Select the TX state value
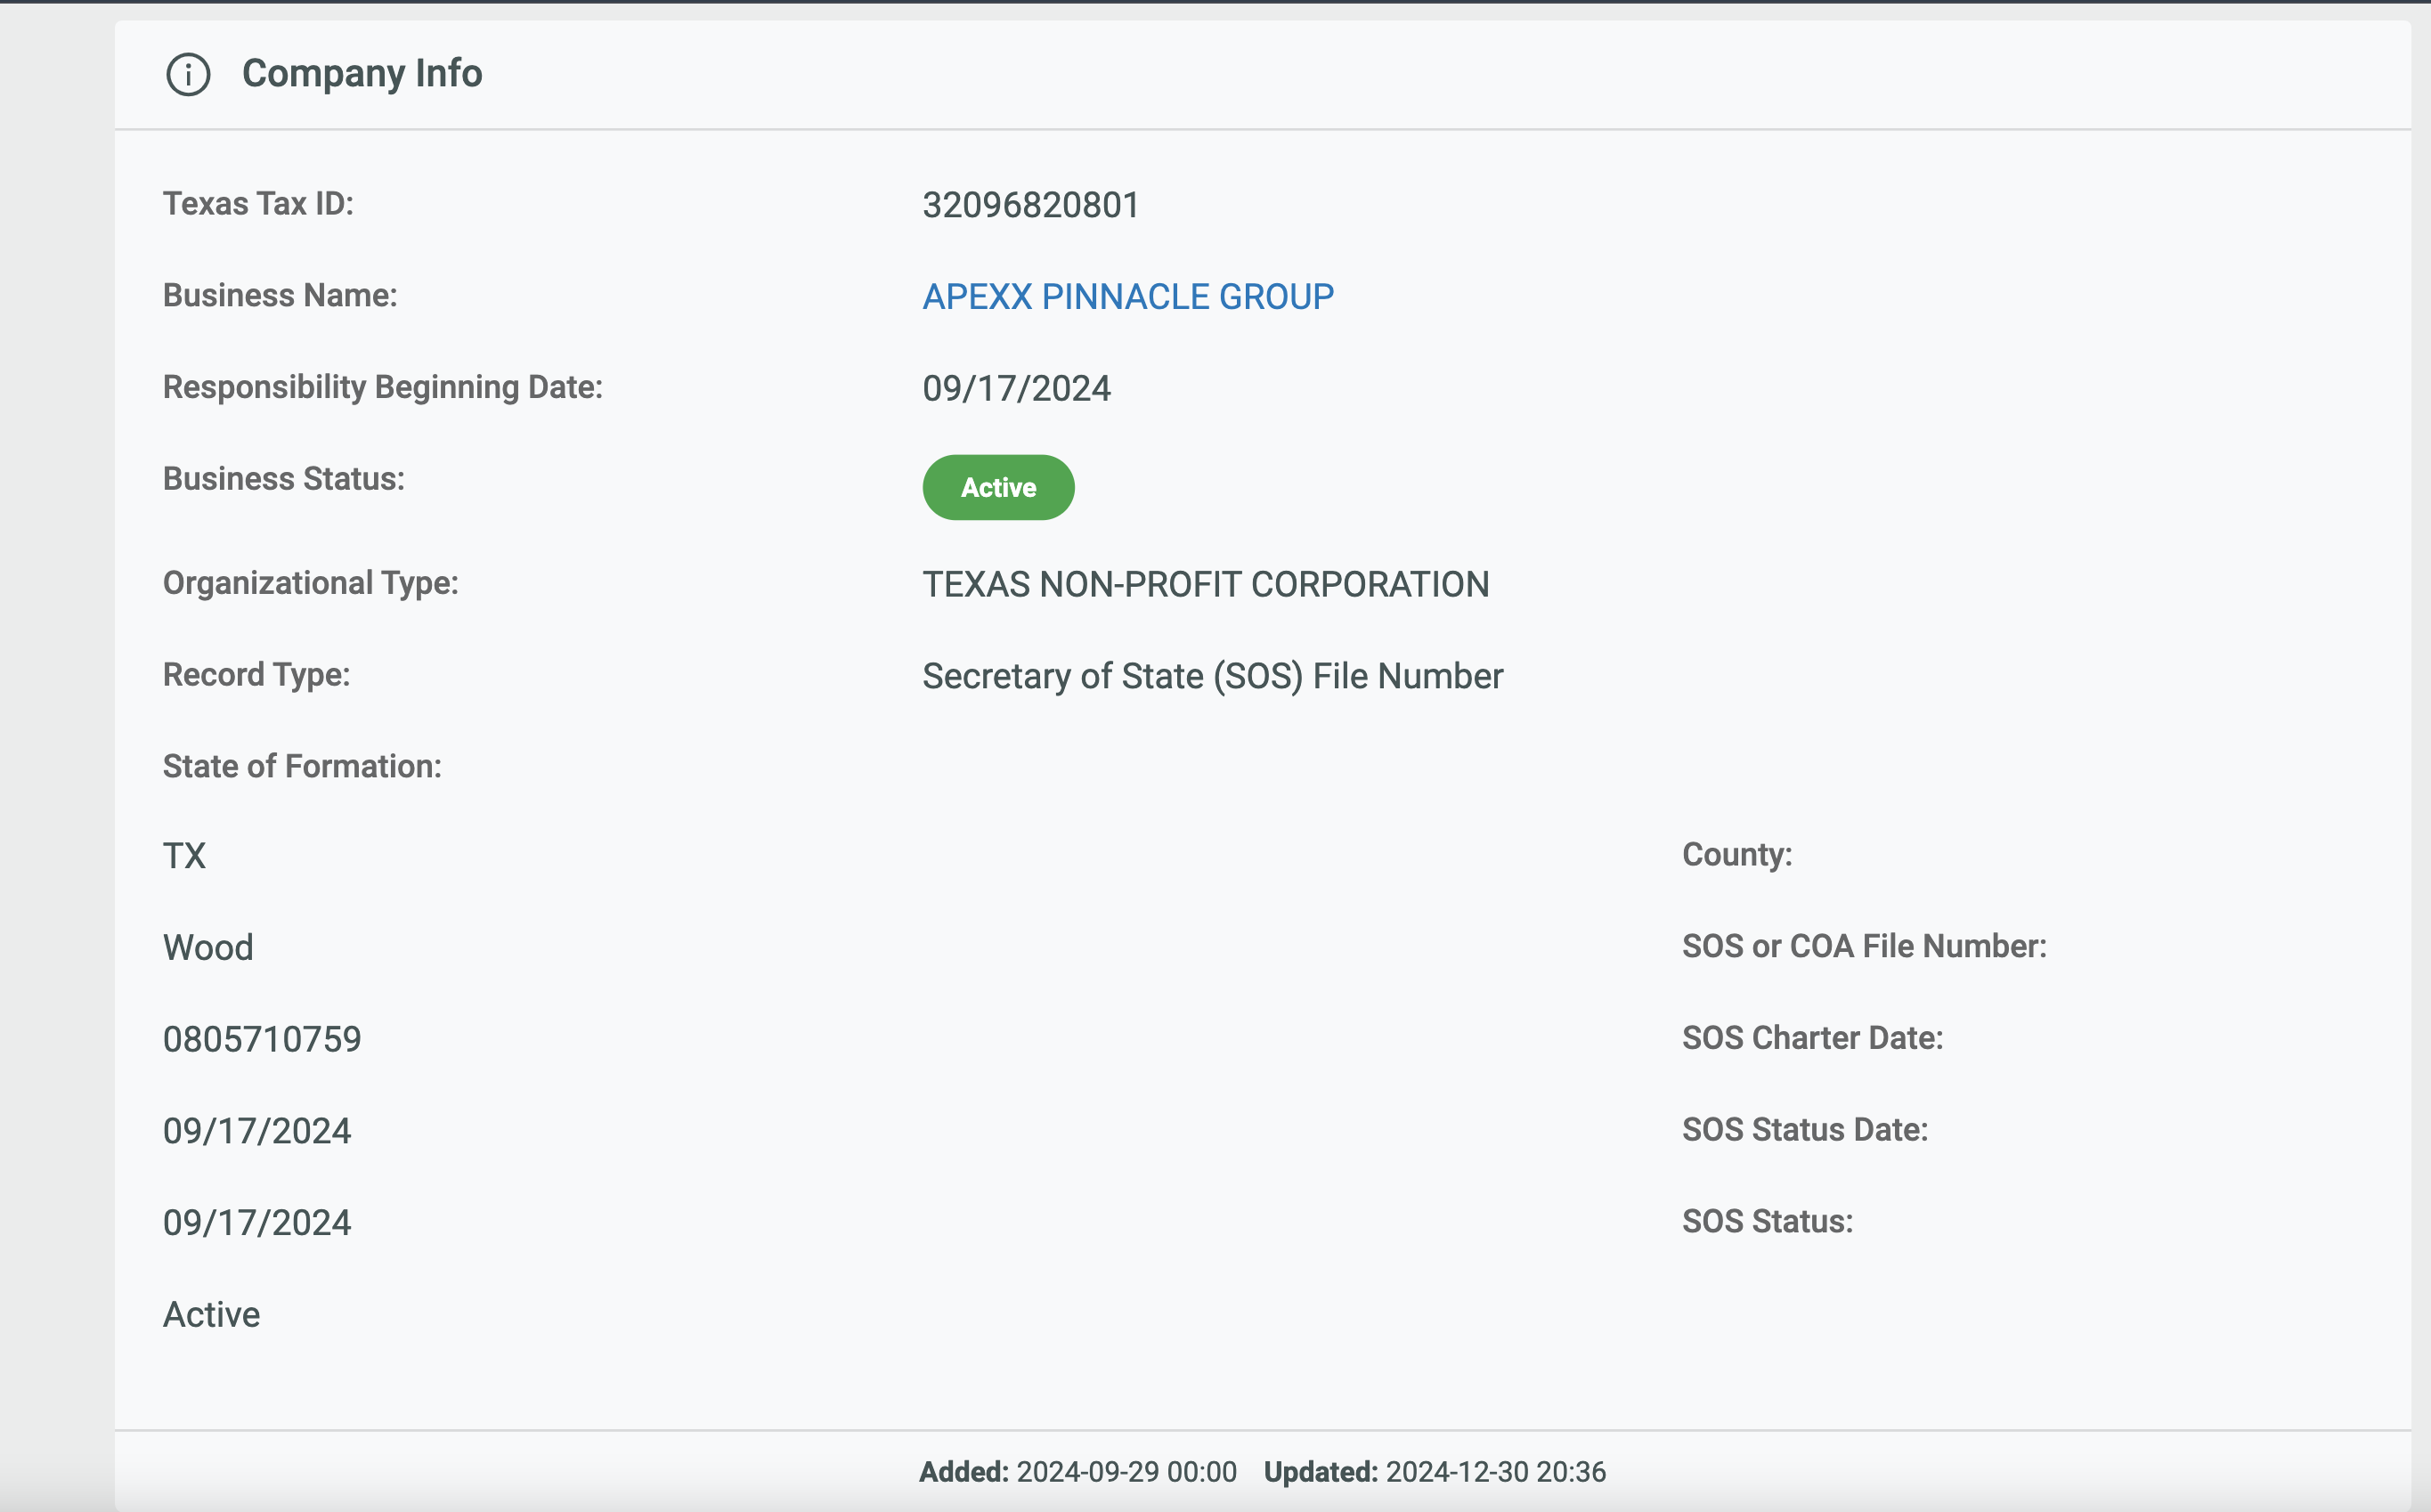This screenshot has height=1512, width=2431. (x=184, y=856)
